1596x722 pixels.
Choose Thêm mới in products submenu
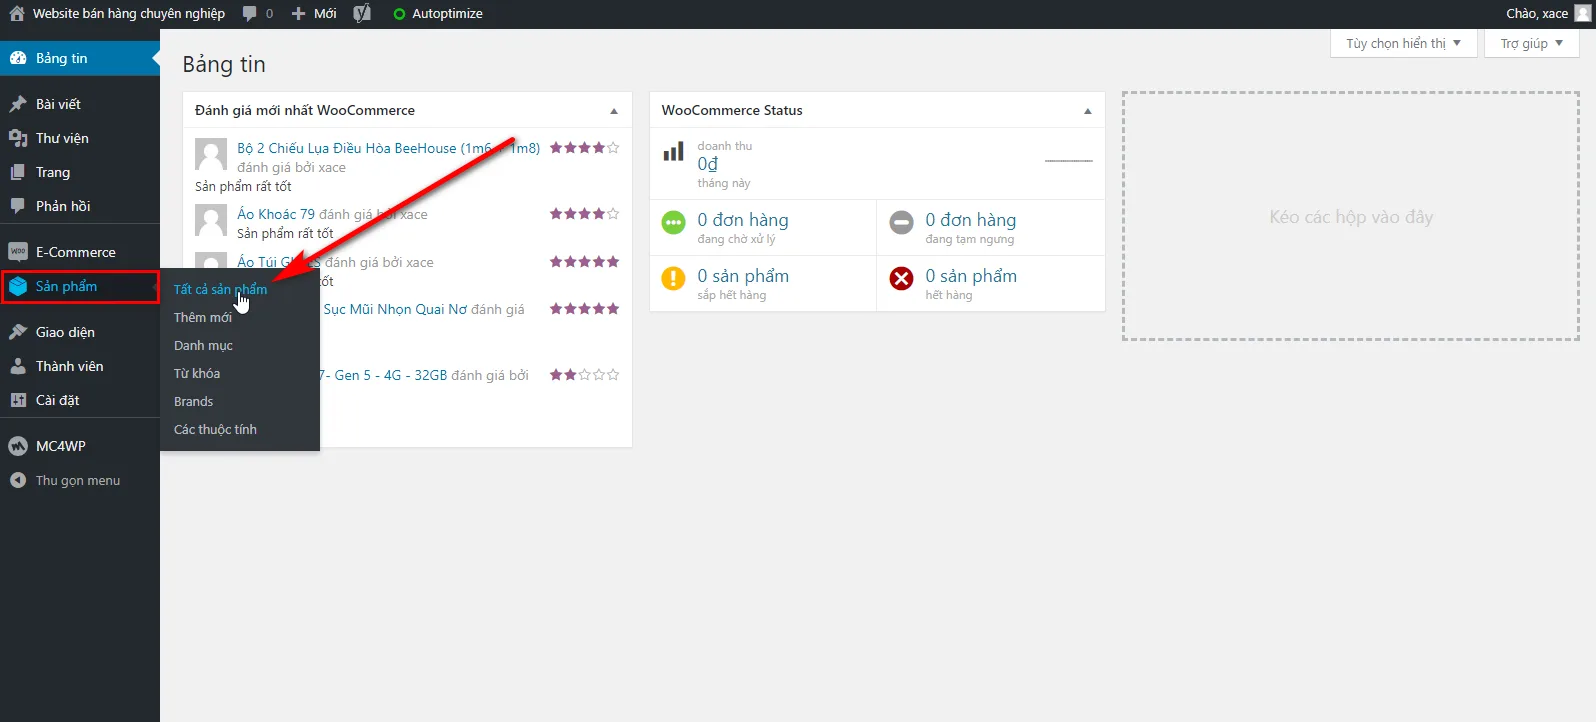pyautogui.click(x=203, y=317)
